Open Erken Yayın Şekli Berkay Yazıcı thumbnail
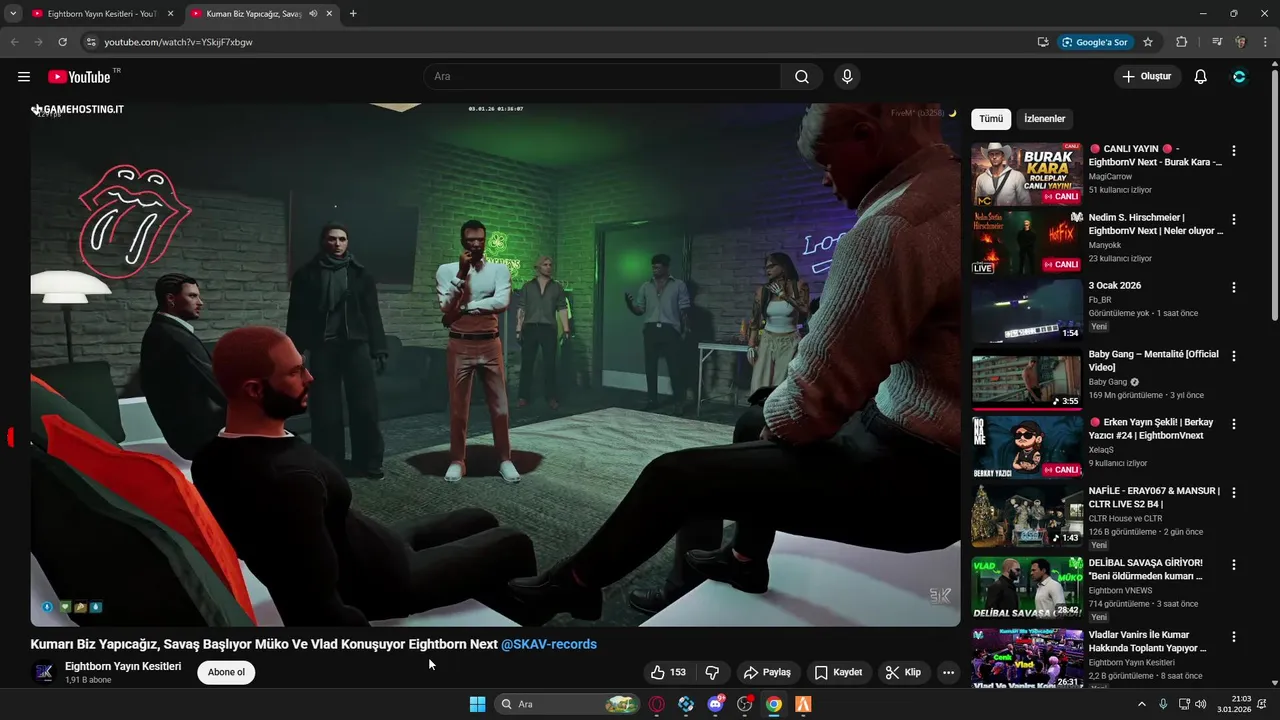This screenshot has width=1280, height=720. (1027, 447)
